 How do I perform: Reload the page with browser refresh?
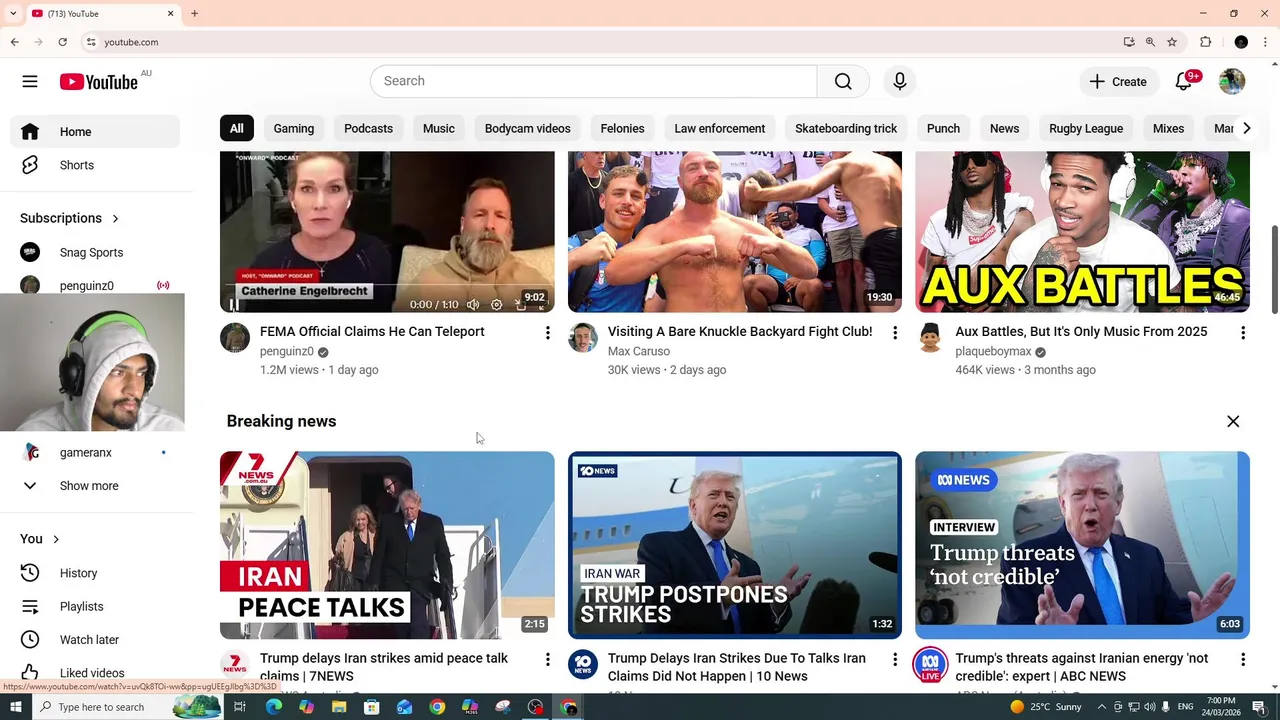[62, 42]
